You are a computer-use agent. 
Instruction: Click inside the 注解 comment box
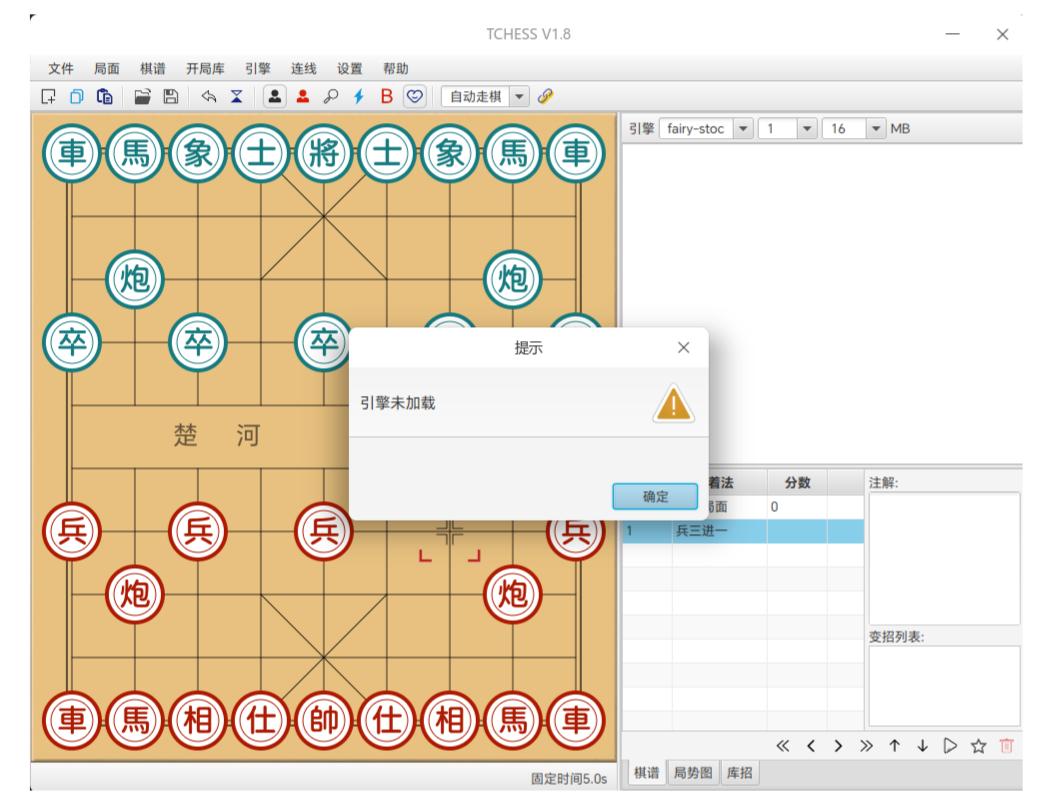(x=944, y=558)
